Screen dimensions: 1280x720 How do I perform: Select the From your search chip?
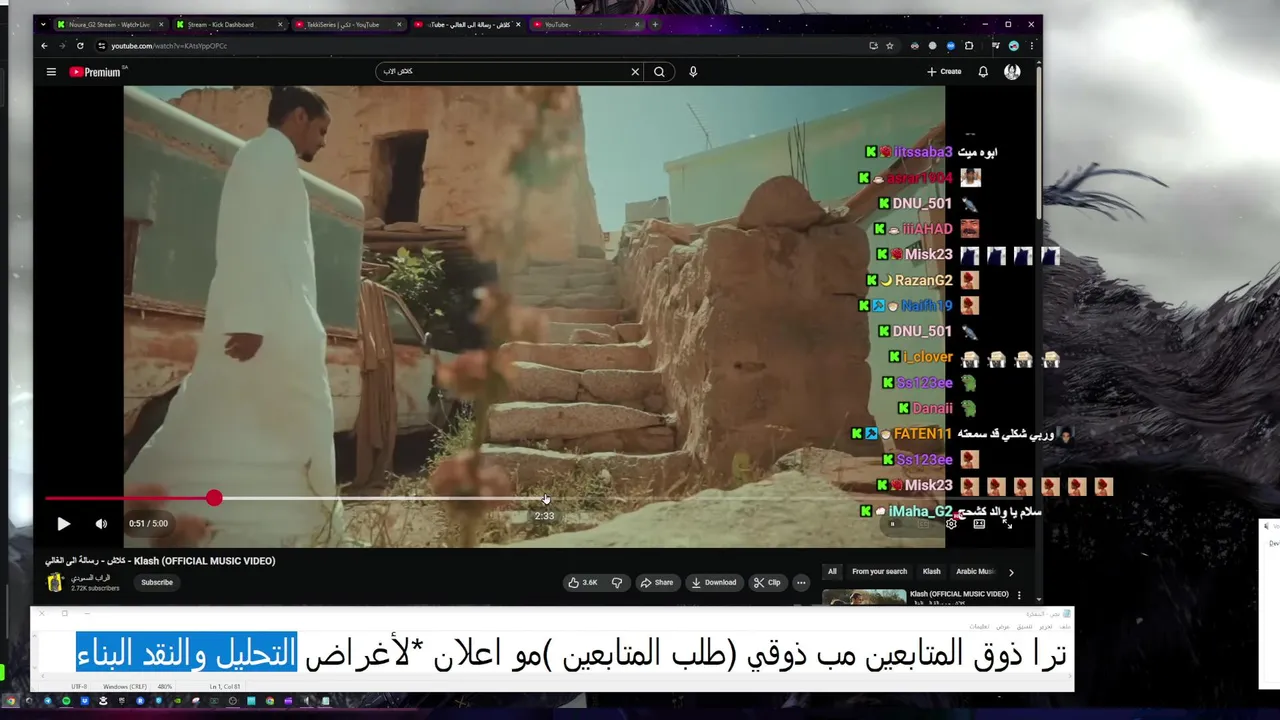(x=880, y=572)
